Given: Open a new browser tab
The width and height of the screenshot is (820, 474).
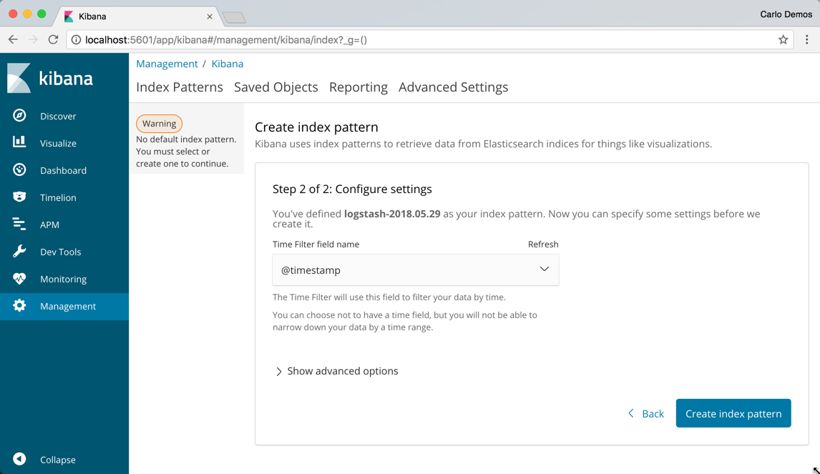Looking at the screenshot, I should [234, 18].
